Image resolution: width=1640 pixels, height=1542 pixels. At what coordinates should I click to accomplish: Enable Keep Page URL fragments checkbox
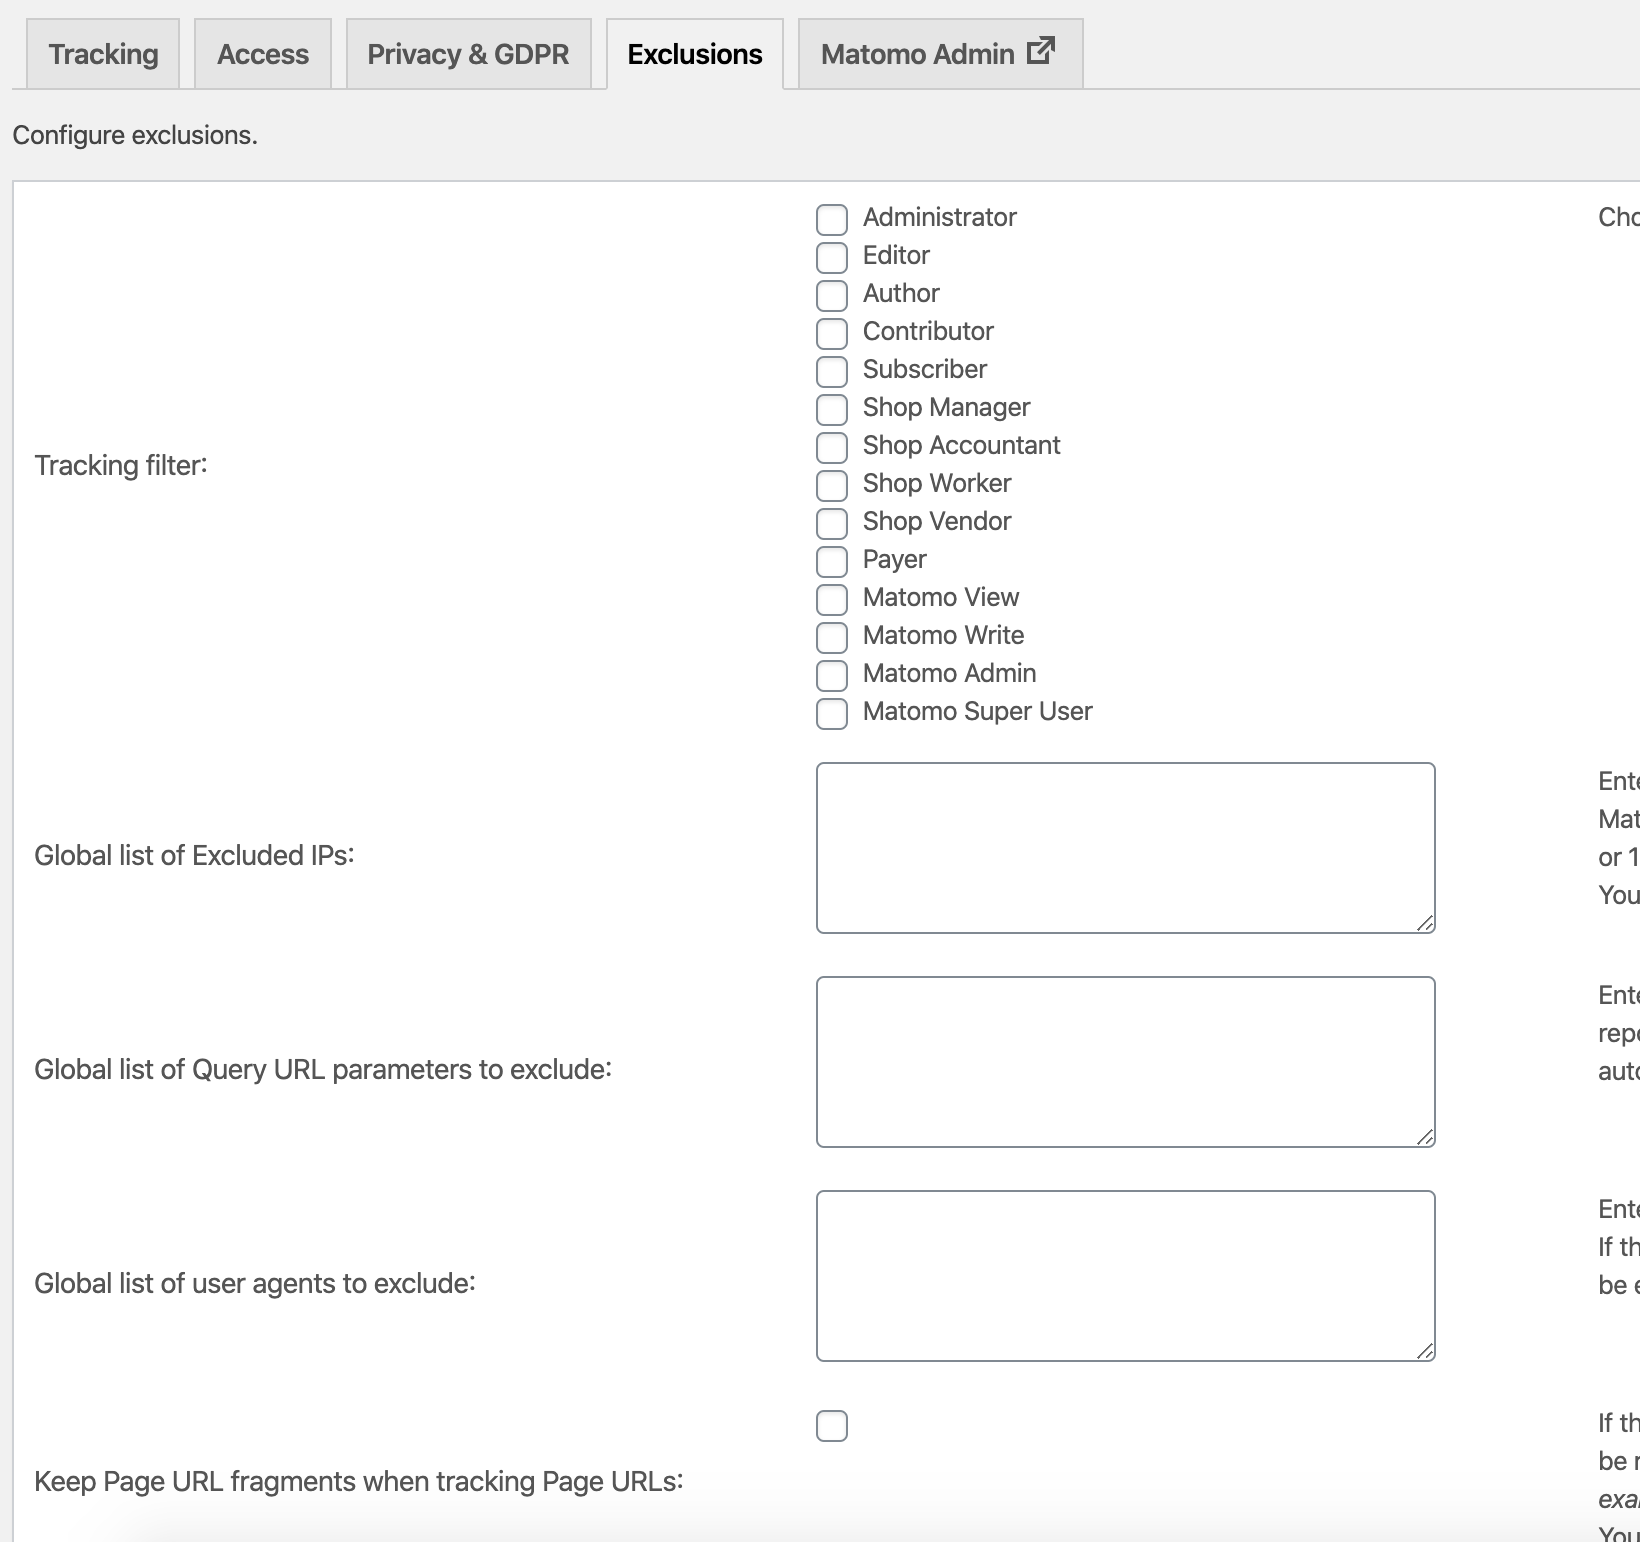832,1426
